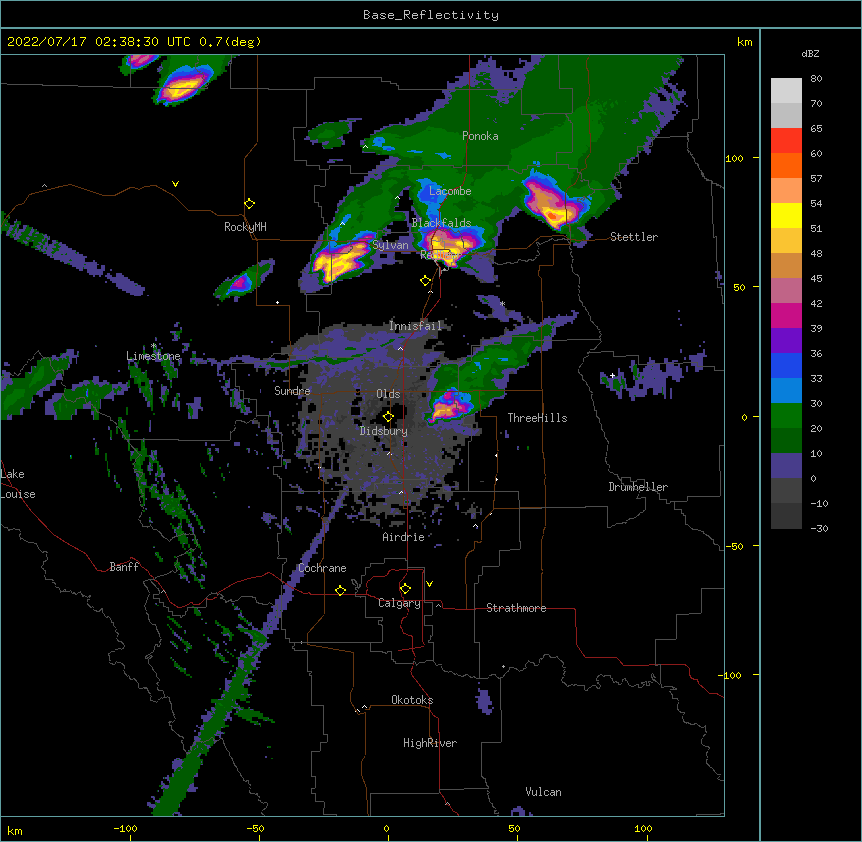Click the Limestone map label
The width and height of the screenshot is (862, 842).
tap(153, 356)
